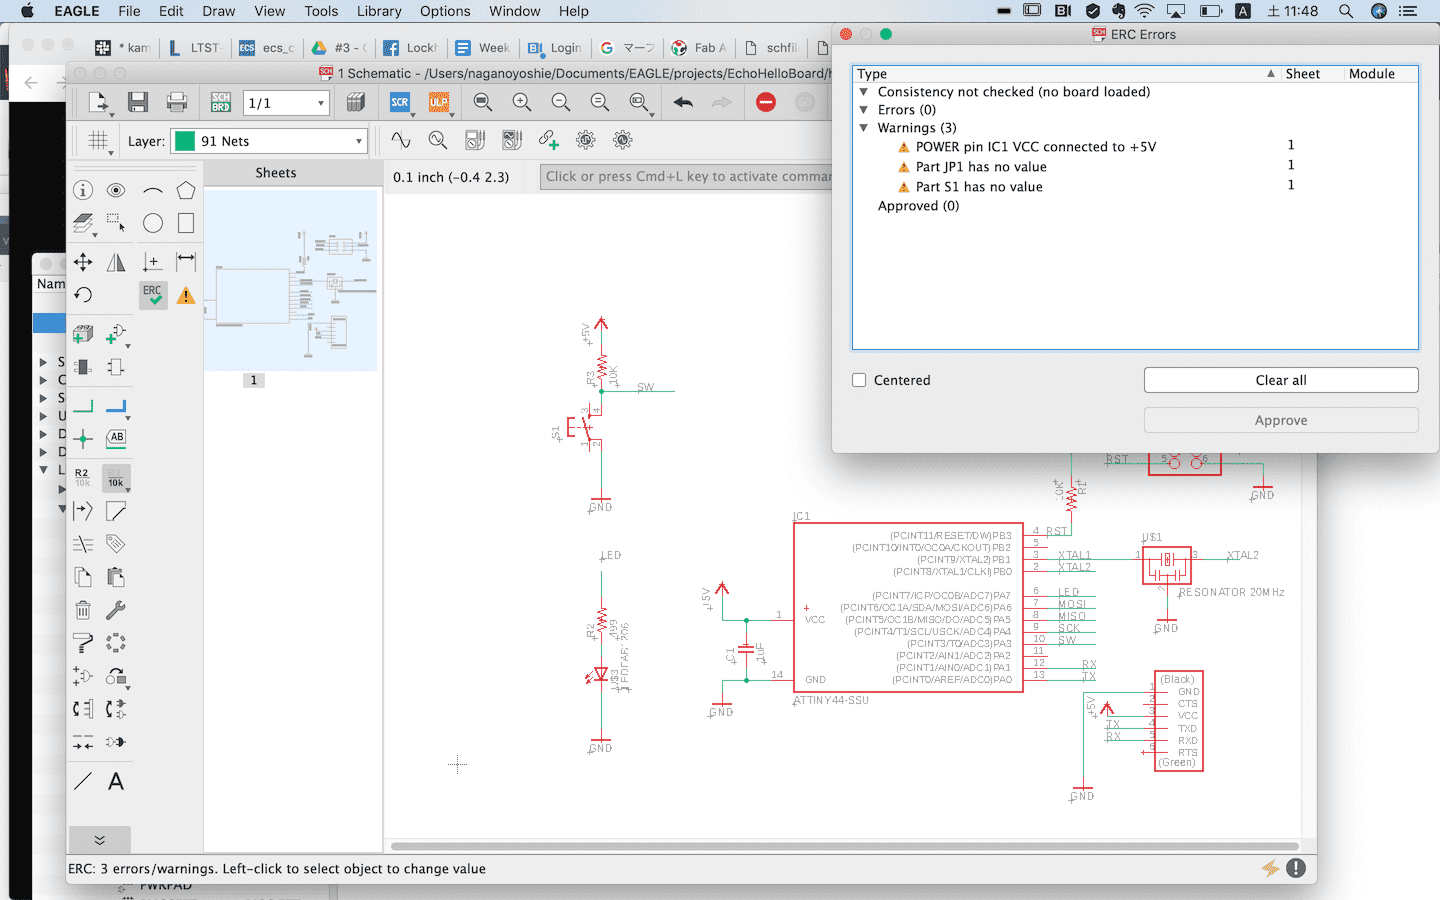1440x900 pixels.
Task: Select the Junction dot tool
Action: tap(83, 439)
